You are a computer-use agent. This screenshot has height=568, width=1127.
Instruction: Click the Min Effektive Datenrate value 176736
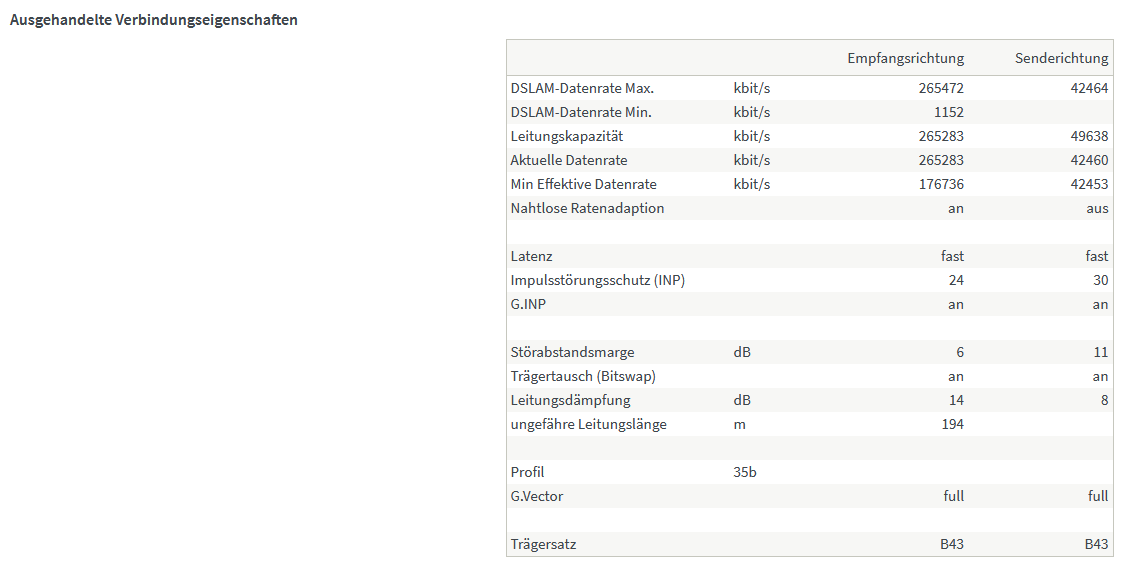(x=941, y=184)
